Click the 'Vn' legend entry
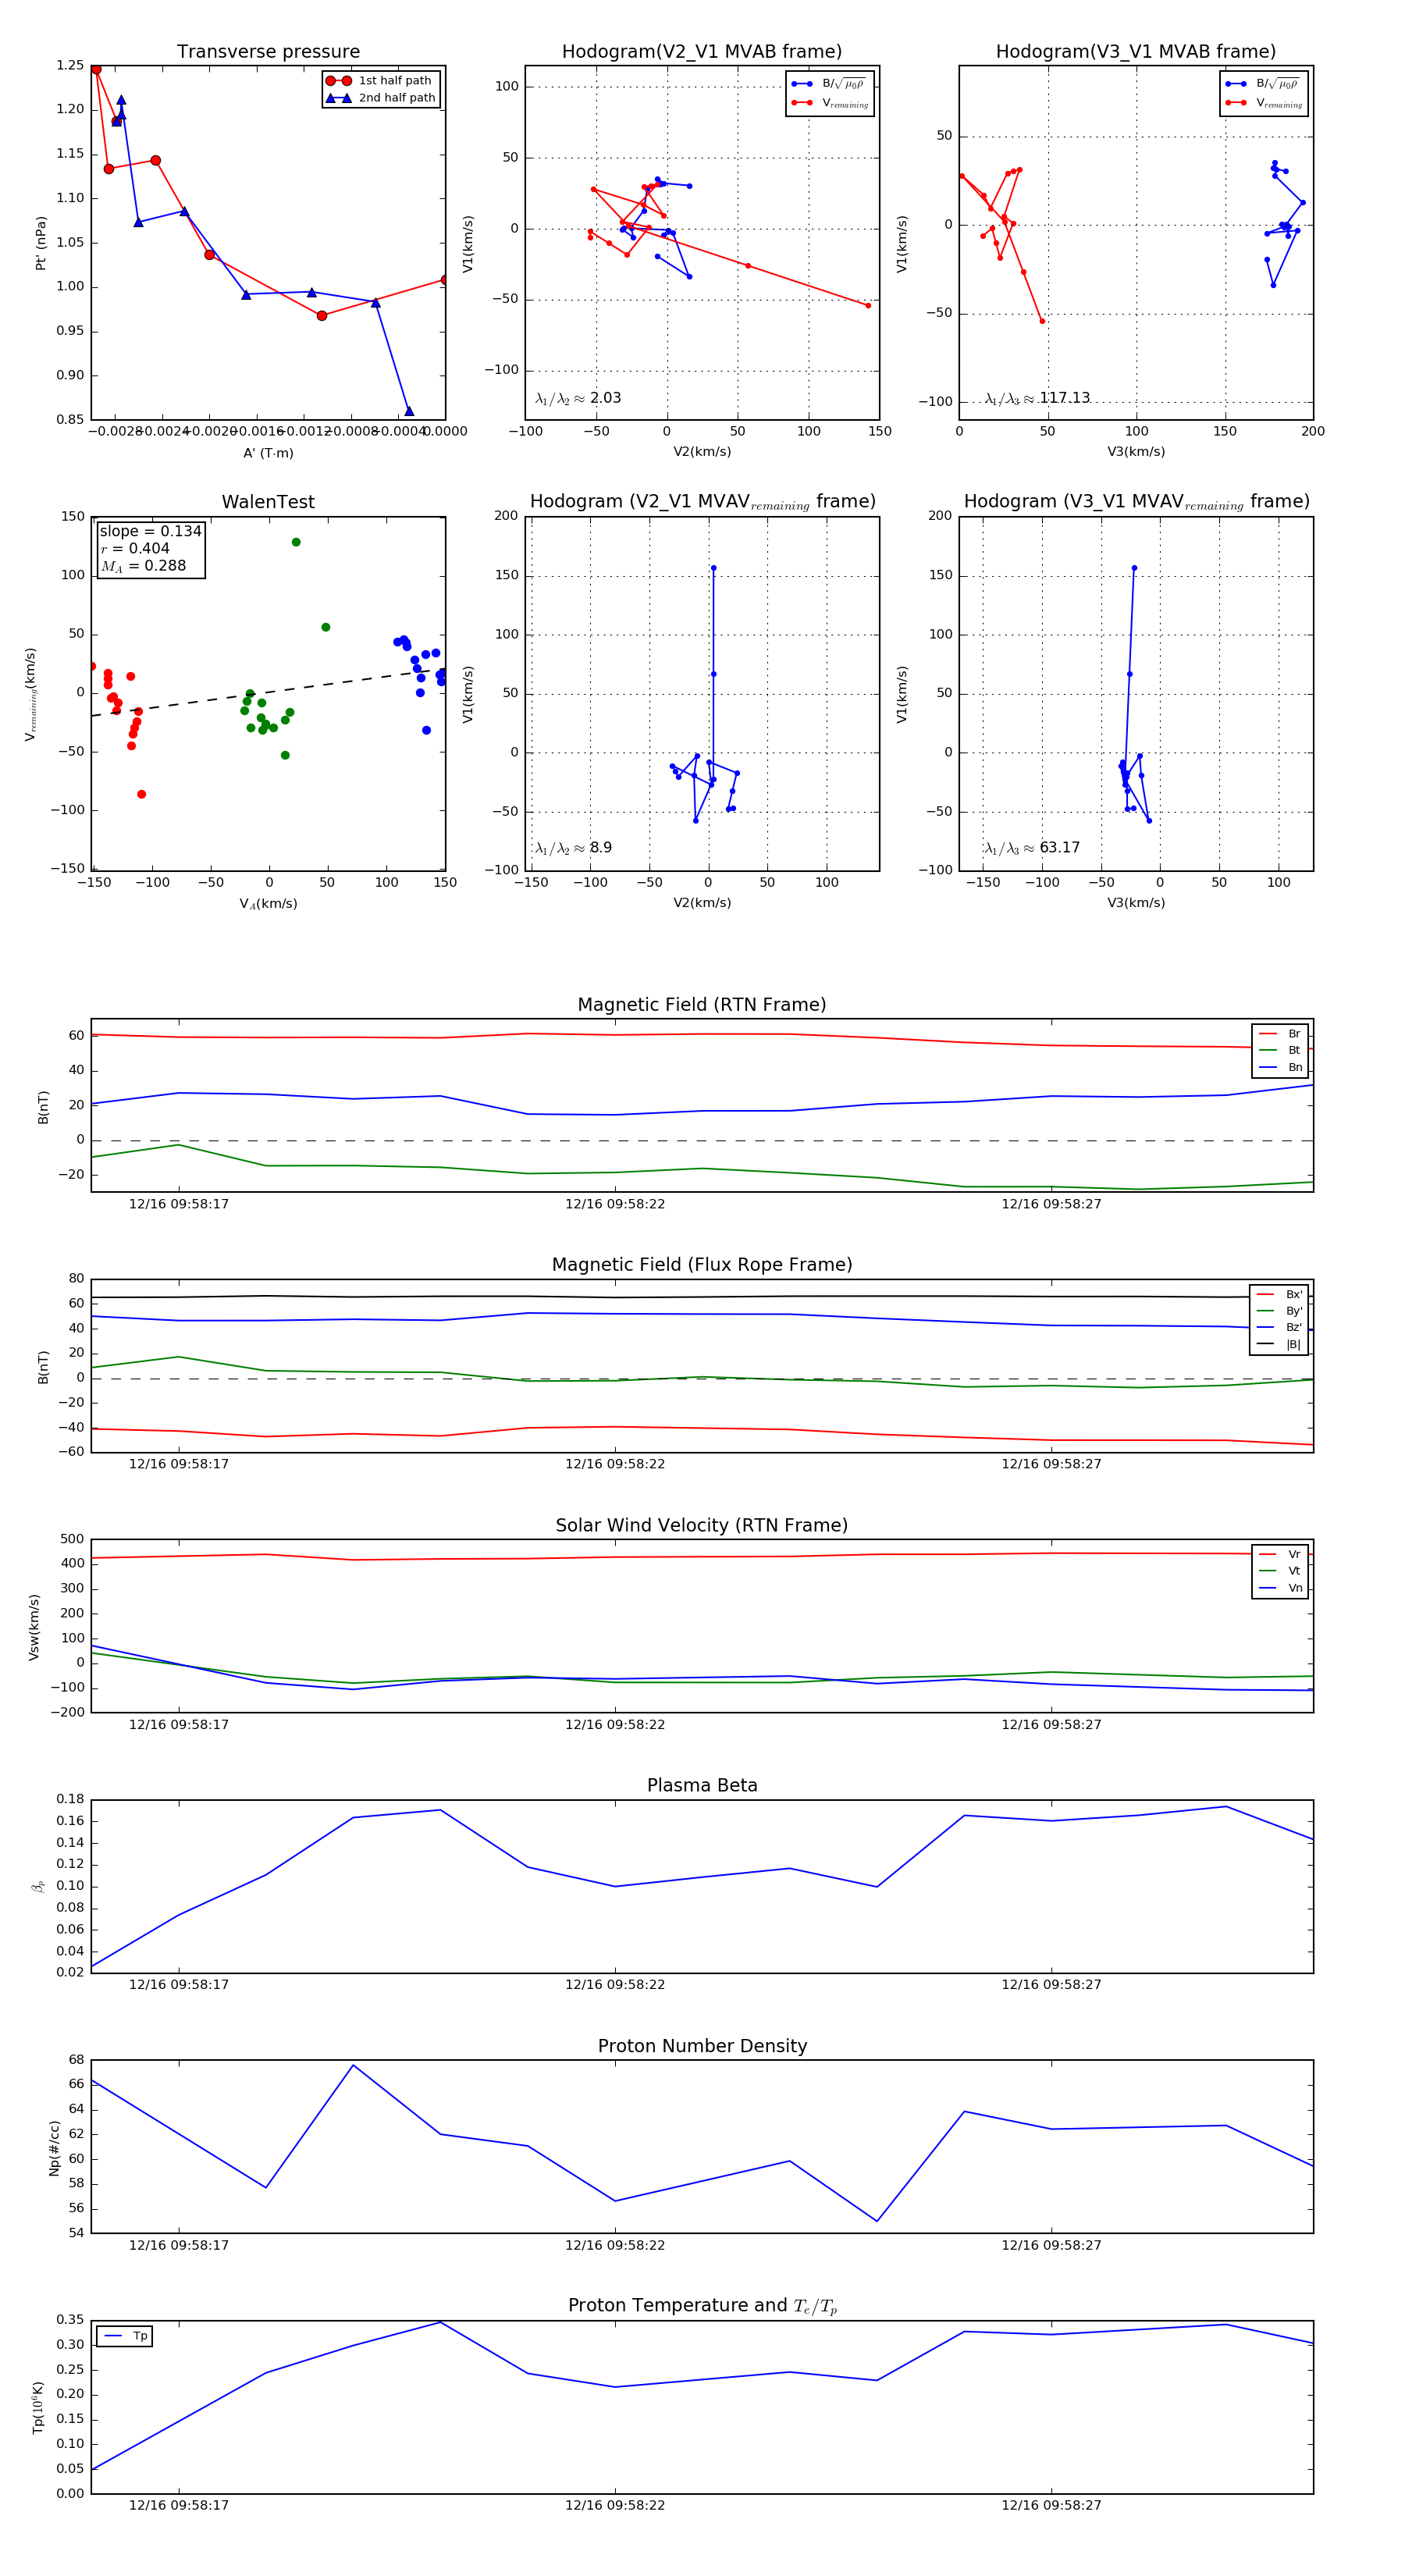This screenshot has height=2576, width=1405. 1280,1588
